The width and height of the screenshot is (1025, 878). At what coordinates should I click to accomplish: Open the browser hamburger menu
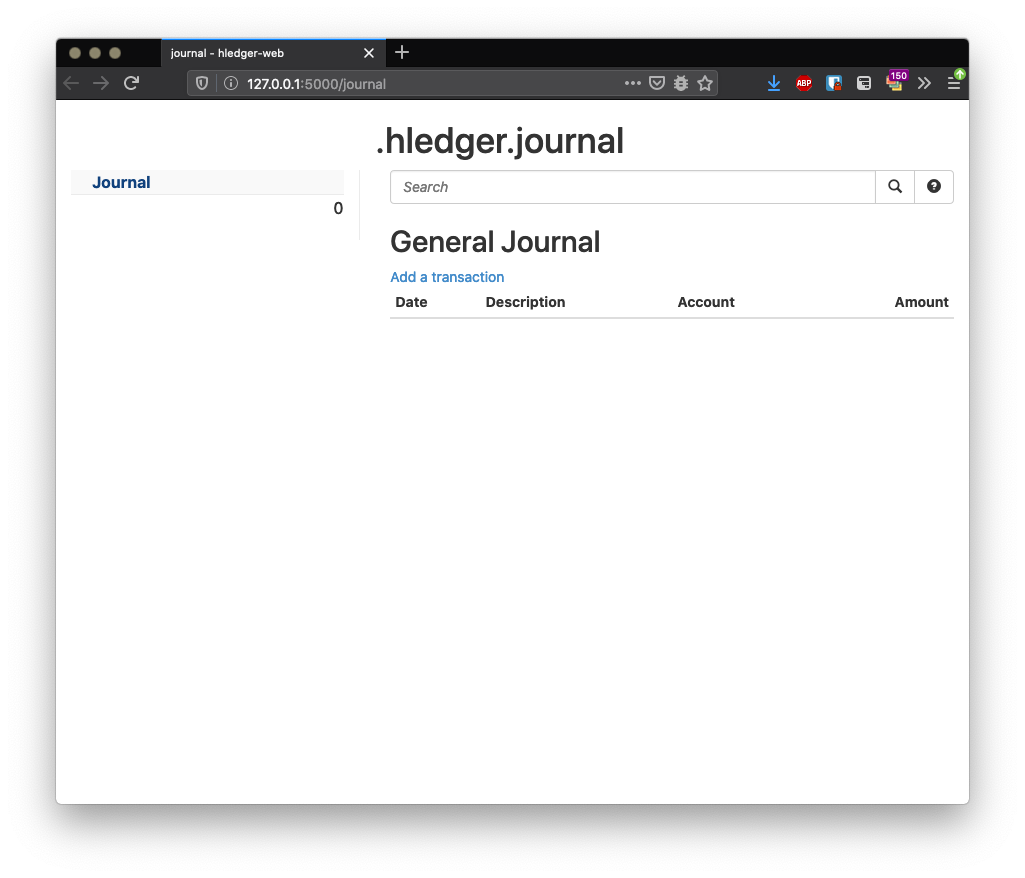pyautogui.click(x=955, y=83)
